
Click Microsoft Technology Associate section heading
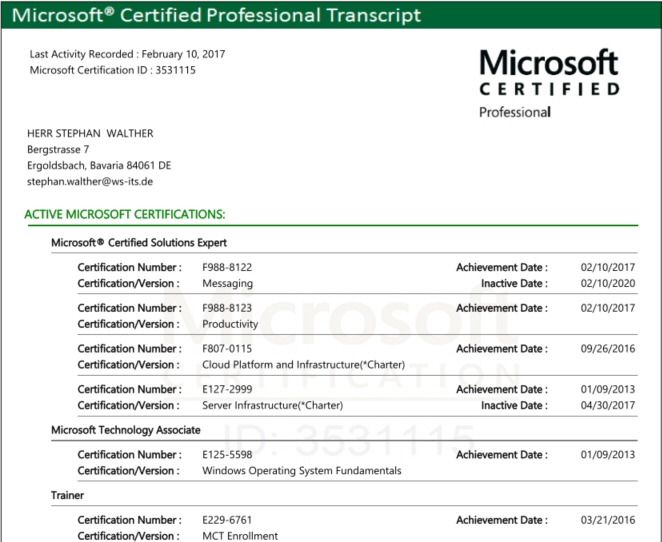(126, 430)
